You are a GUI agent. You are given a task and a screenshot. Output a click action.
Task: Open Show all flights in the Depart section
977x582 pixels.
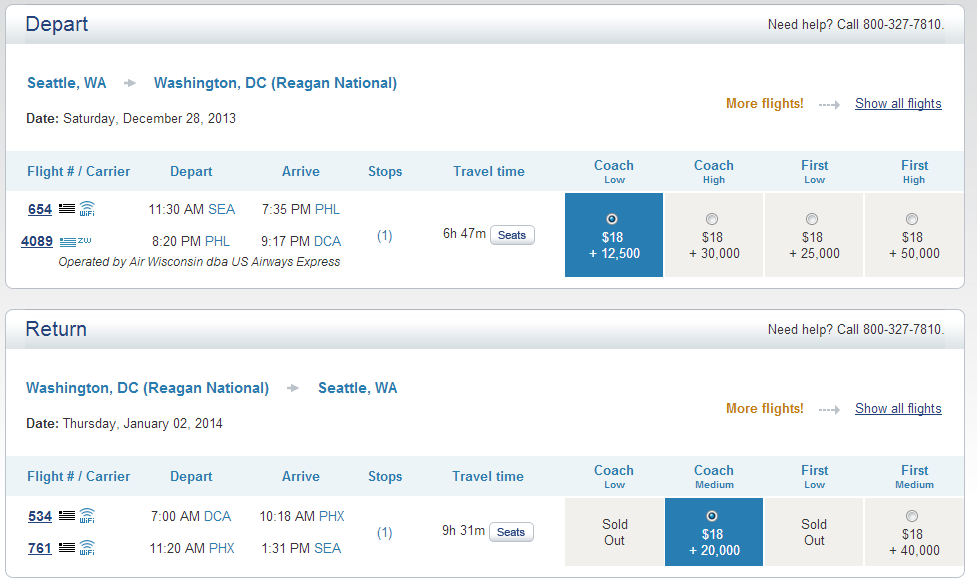(x=898, y=103)
